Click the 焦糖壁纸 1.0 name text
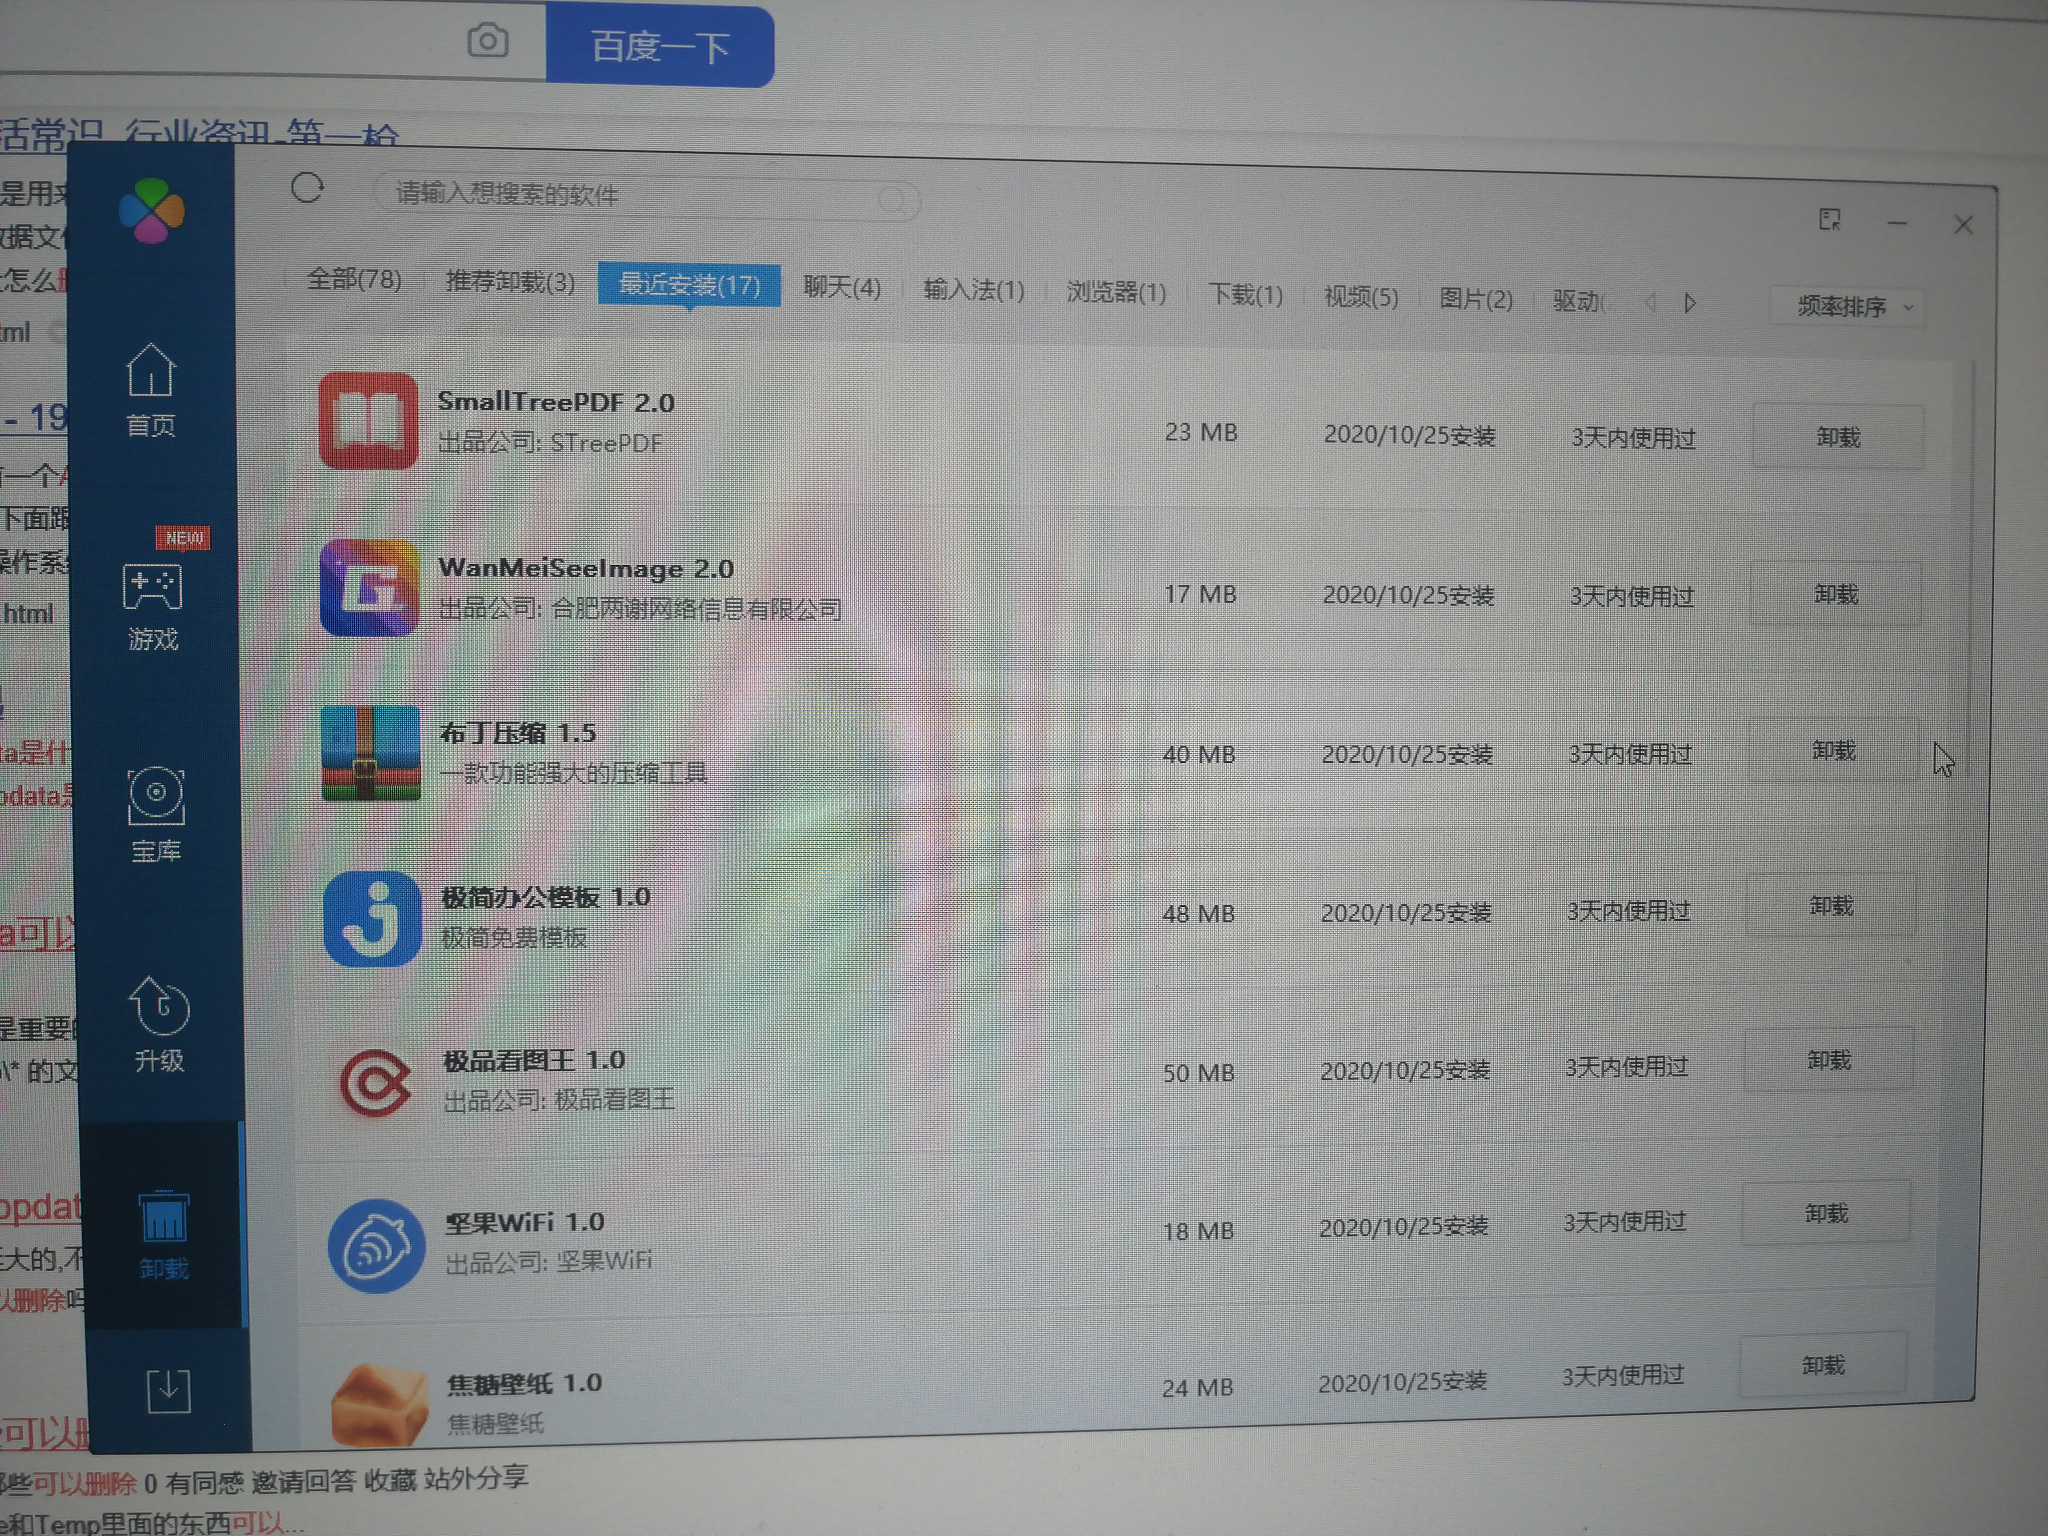This screenshot has width=2048, height=1536. [525, 1384]
